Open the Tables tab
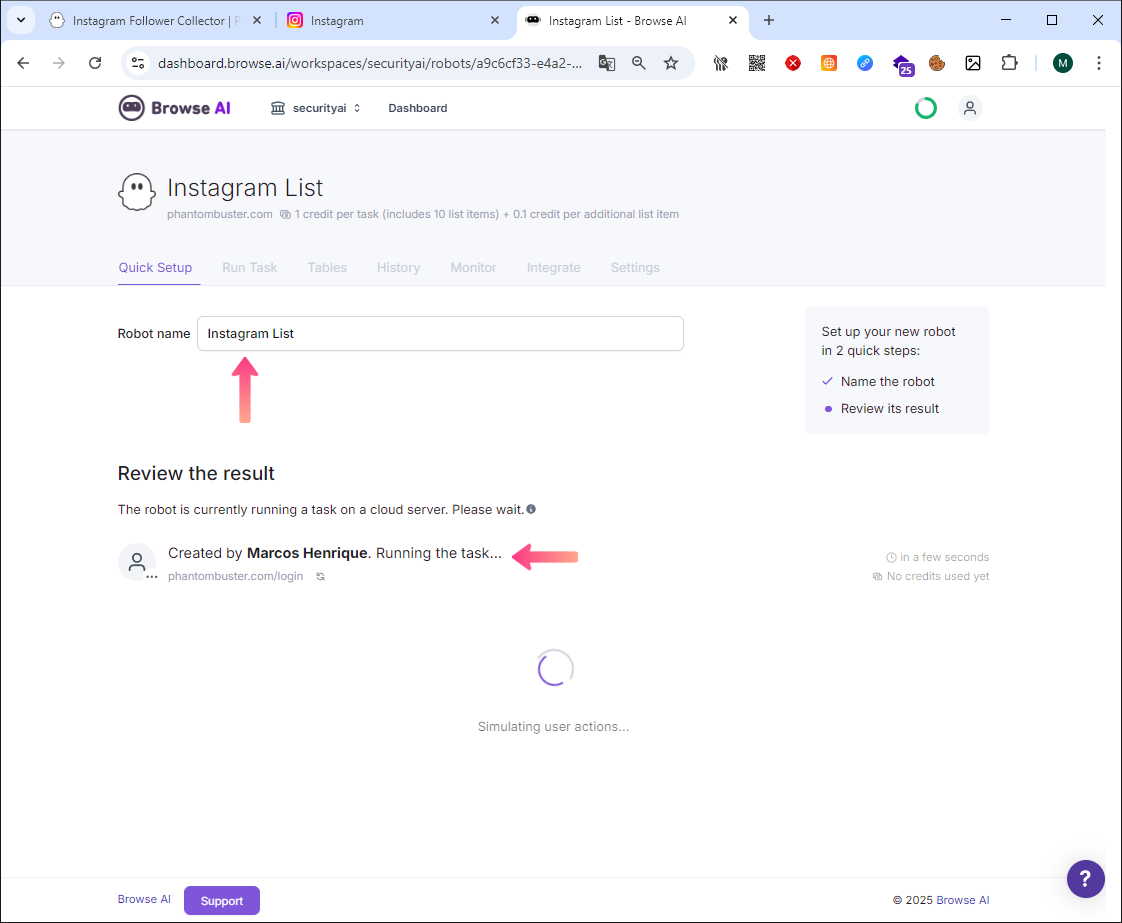The image size is (1122, 923). 327,268
